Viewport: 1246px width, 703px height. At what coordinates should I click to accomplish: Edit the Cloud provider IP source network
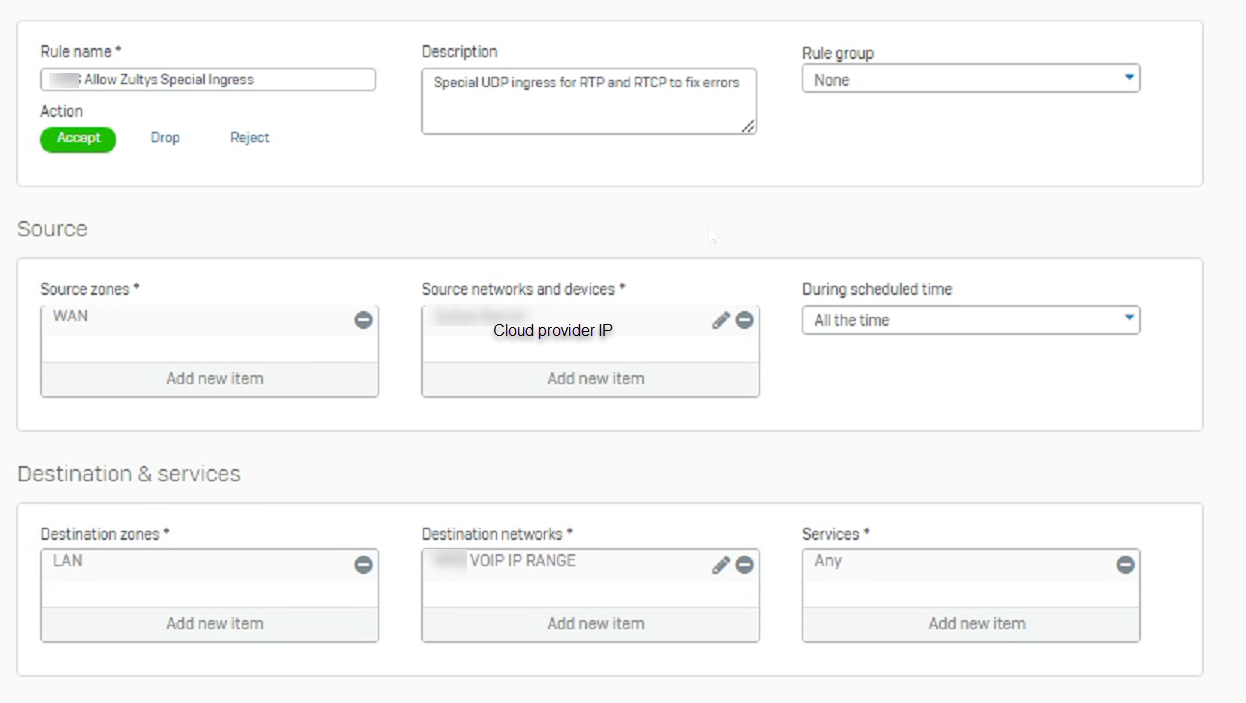click(x=721, y=320)
